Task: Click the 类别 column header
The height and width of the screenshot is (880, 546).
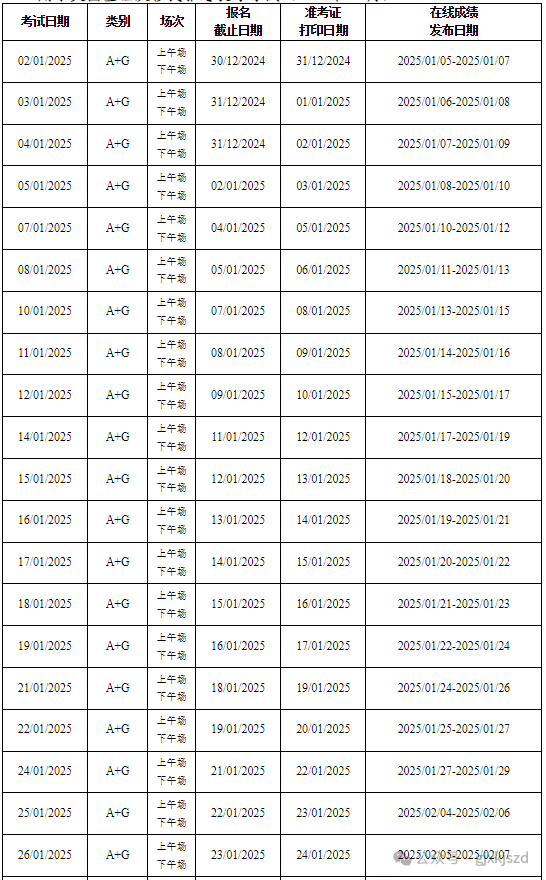Action: [x=118, y=21]
